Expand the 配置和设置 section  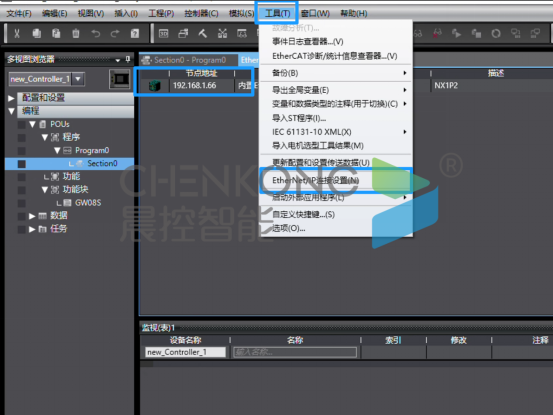(11, 98)
